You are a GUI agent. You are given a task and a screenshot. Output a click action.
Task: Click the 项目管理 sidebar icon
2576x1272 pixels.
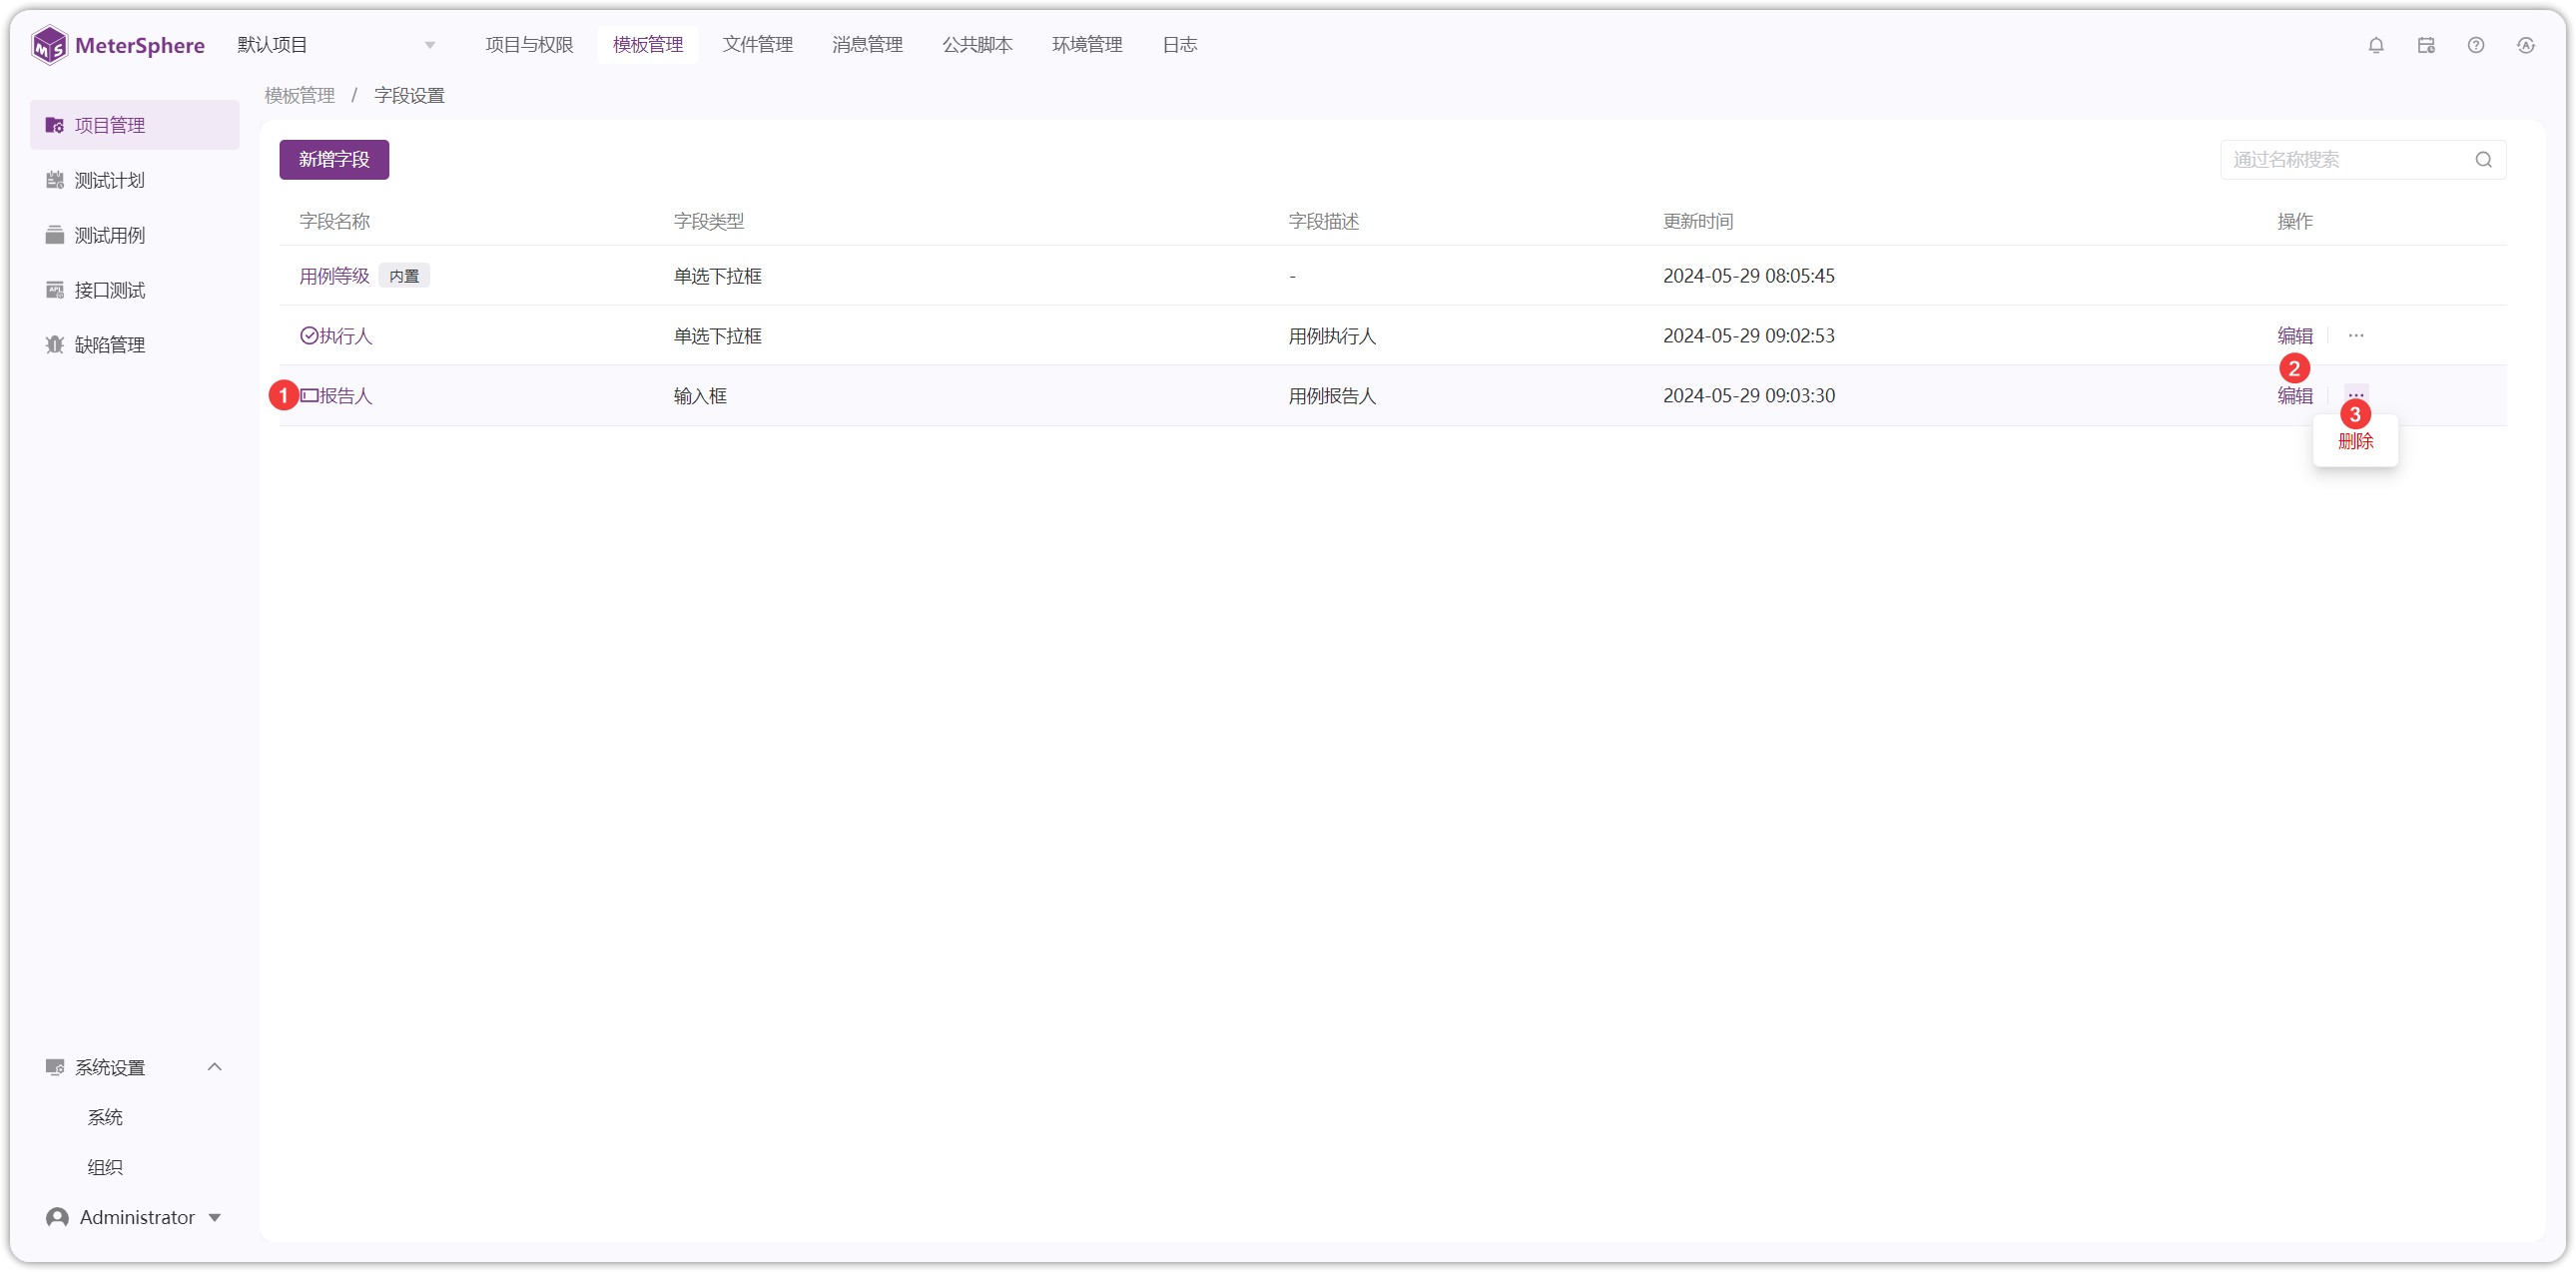pos(55,125)
